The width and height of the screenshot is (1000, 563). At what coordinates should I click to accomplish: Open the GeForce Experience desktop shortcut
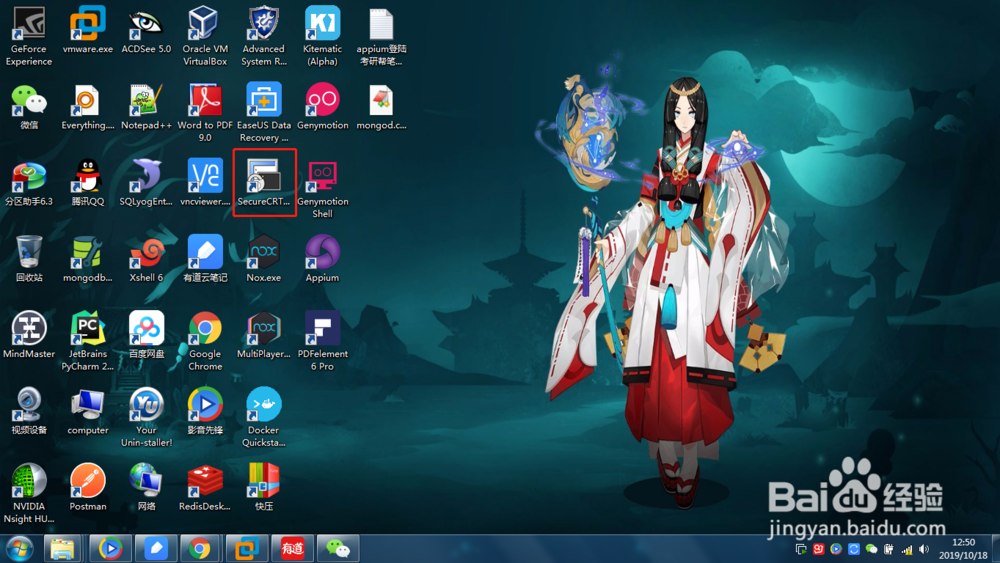29,36
